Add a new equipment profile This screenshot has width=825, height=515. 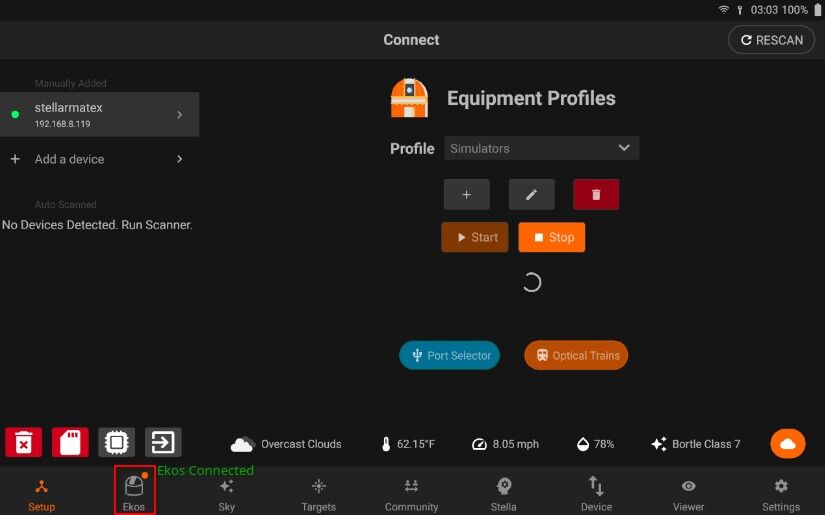pyautogui.click(x=467, y=195)
